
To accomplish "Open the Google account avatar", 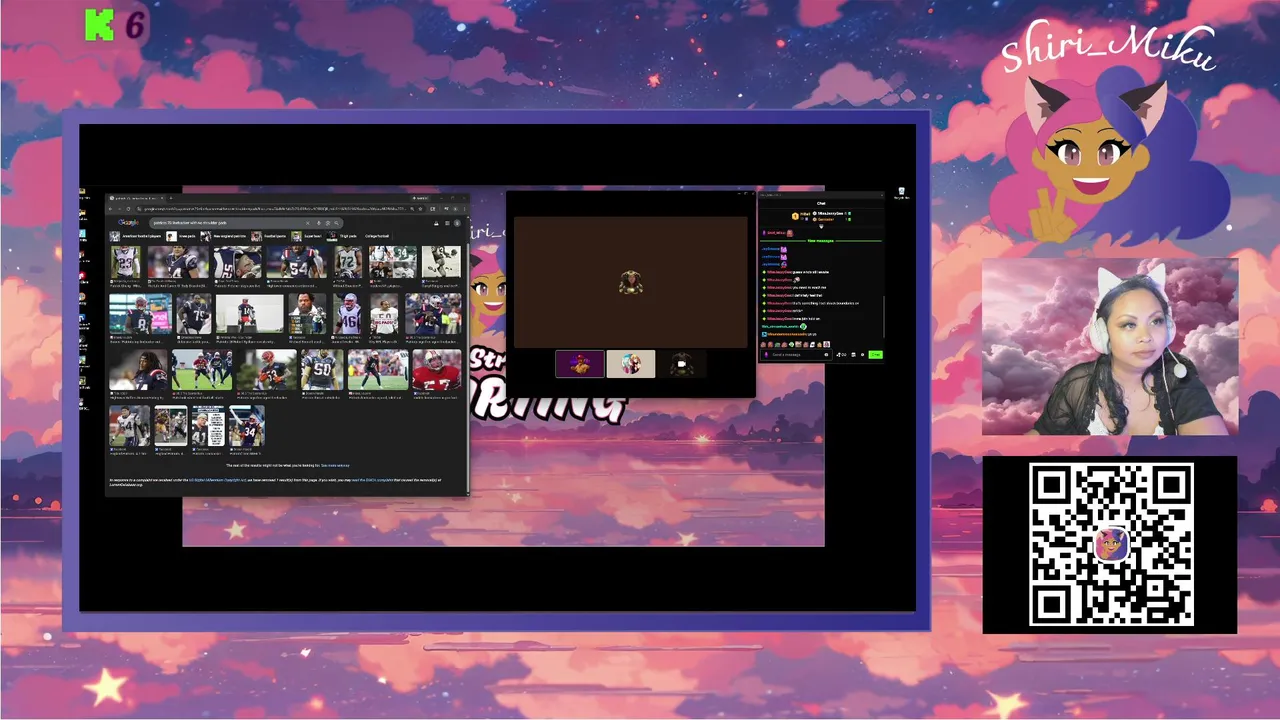I will point(457,223).
